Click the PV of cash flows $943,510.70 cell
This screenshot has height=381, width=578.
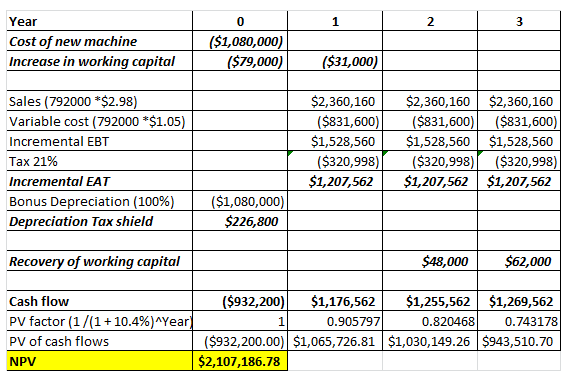(519, 341)
